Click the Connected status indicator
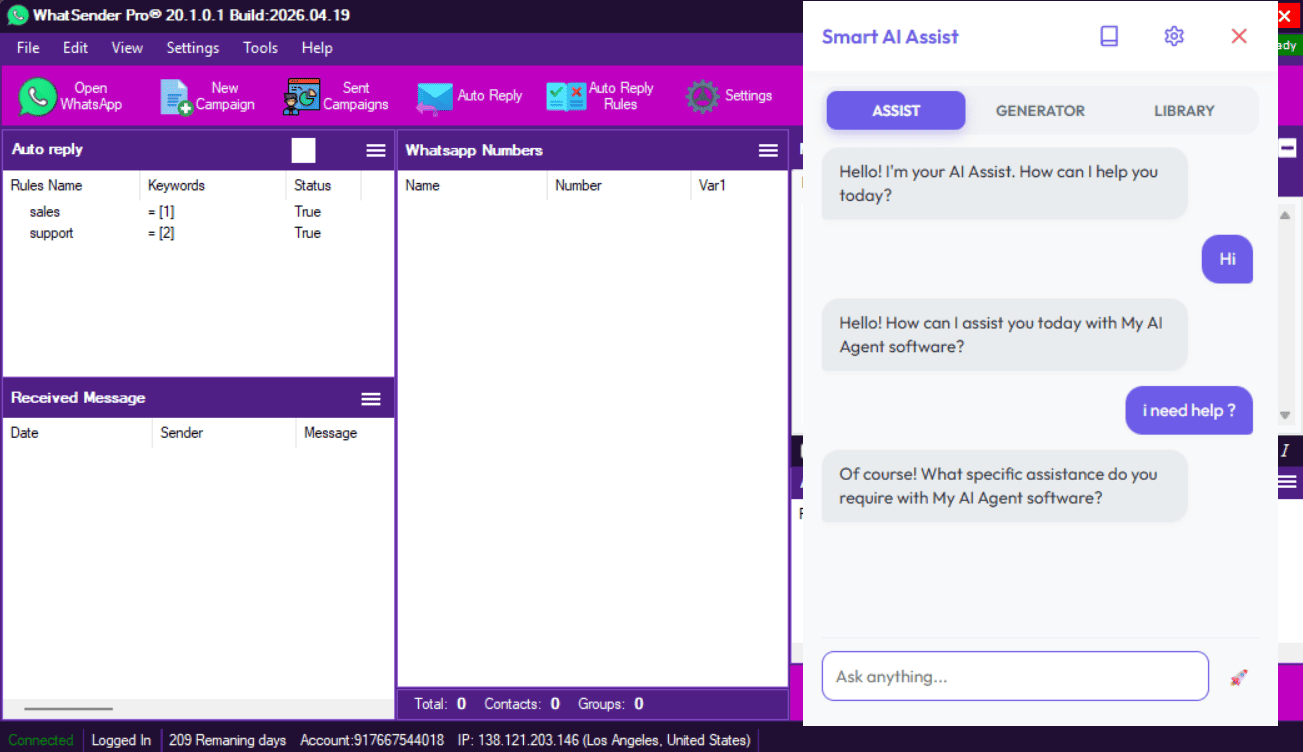 pos(41,740)
